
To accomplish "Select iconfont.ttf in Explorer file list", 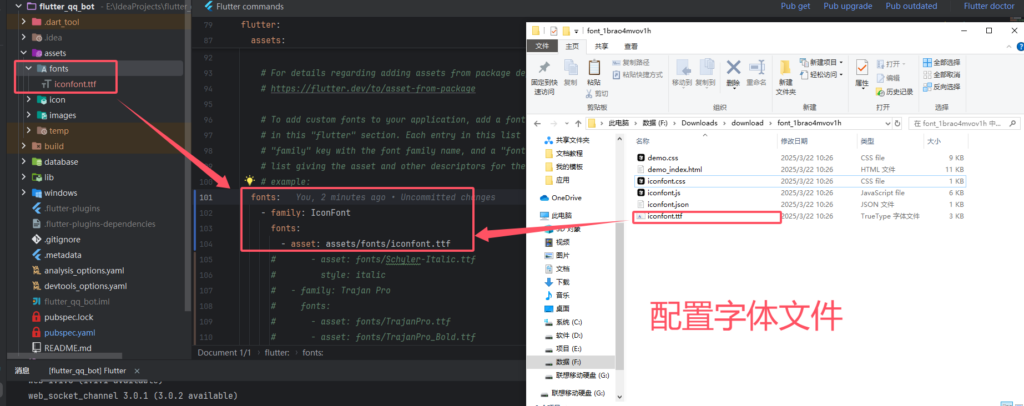I will pos(665,216).
